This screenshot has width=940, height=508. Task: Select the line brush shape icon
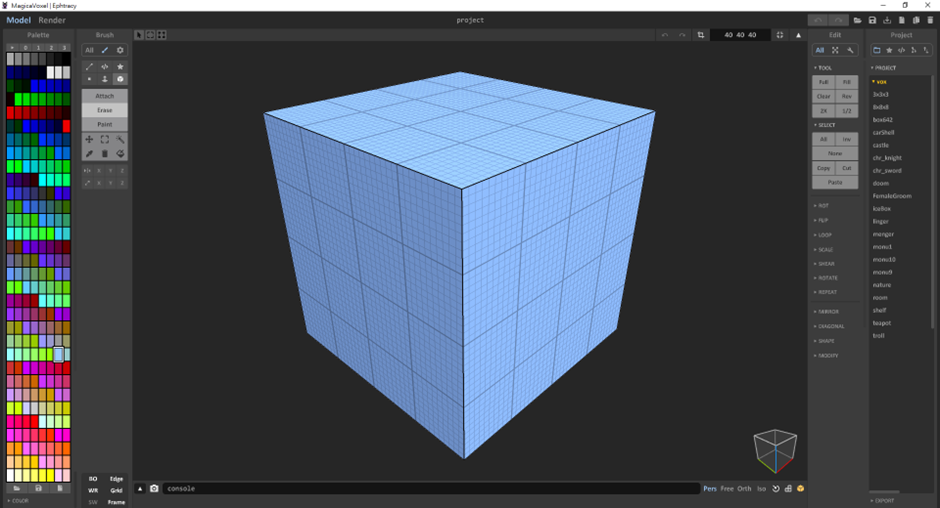(89, 66)
